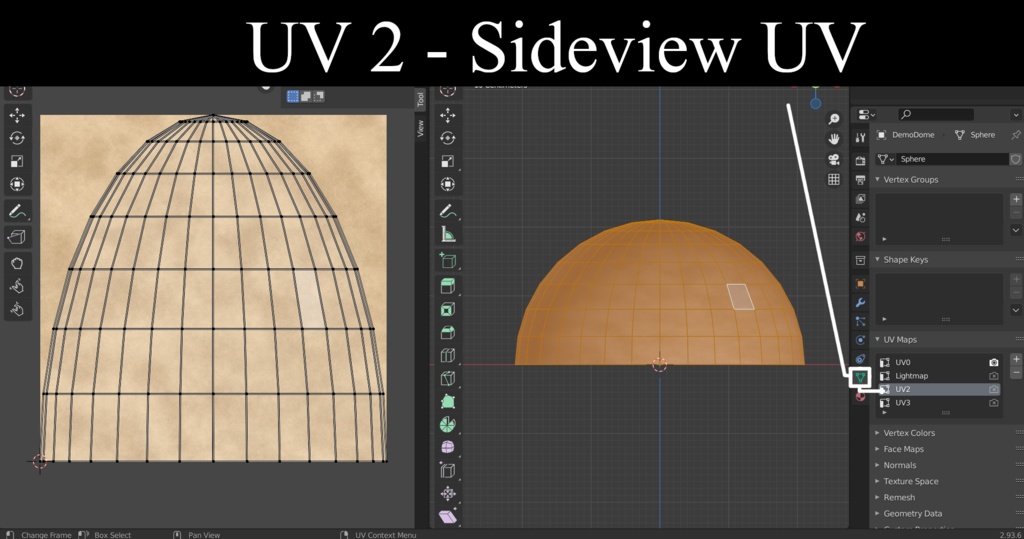The height and width of the screenshot is (539, 1024).
Task: Open the View sidebar tab in UV editor
Action: click(420, 128)
